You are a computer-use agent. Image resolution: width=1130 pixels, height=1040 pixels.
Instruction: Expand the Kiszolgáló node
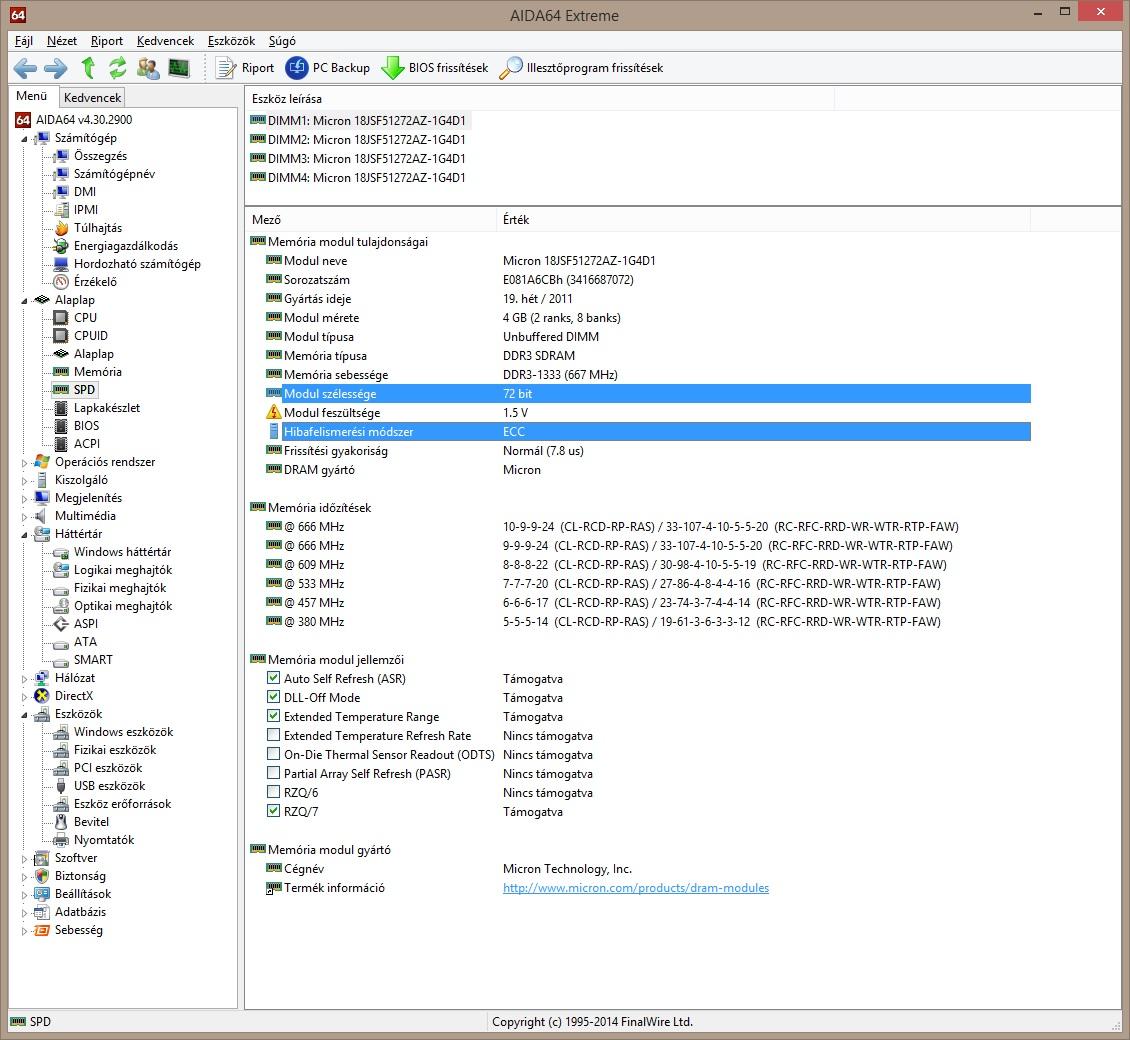point(25,481)
